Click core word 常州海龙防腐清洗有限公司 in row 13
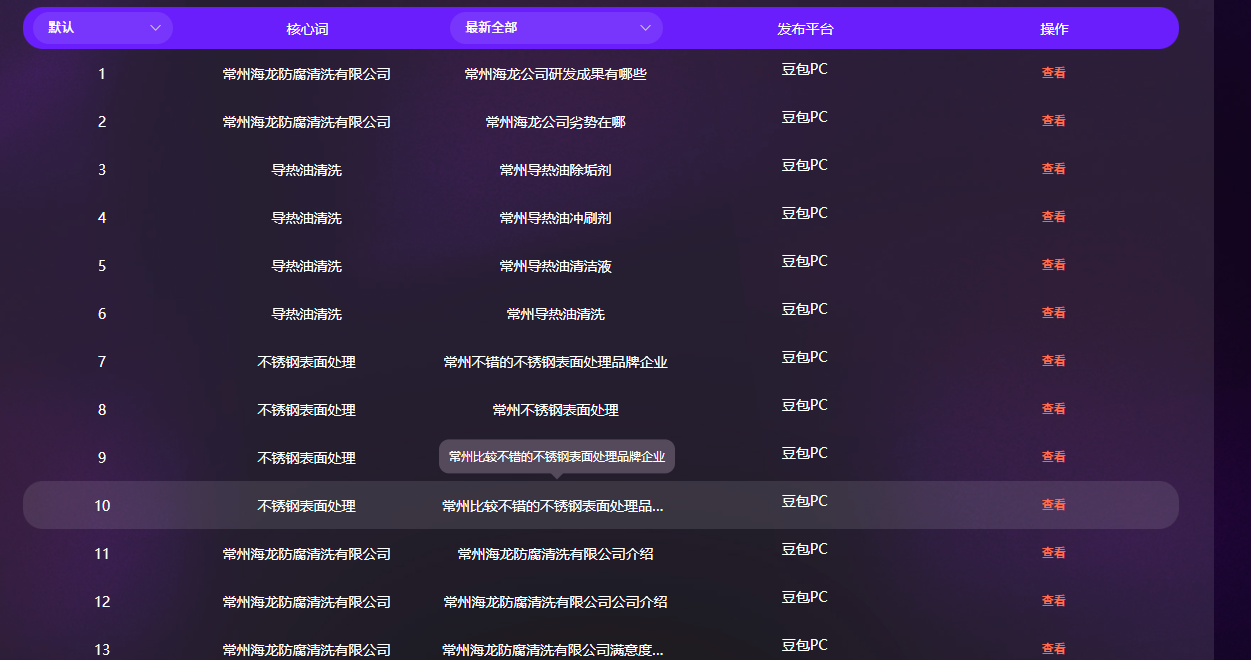This screenshot has width=1251, height=660. [307, 650]
